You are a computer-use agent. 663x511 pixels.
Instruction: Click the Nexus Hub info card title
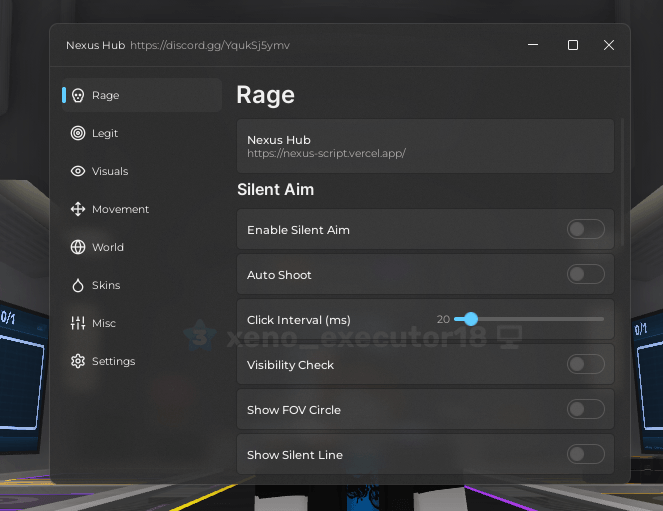point(279,140)
